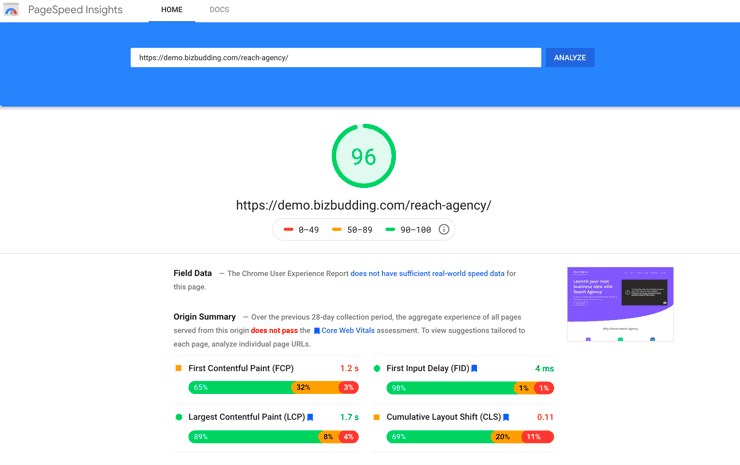740x465 pixels.
Task: Click the orange square FCP status marker
Action: point(178,368)
